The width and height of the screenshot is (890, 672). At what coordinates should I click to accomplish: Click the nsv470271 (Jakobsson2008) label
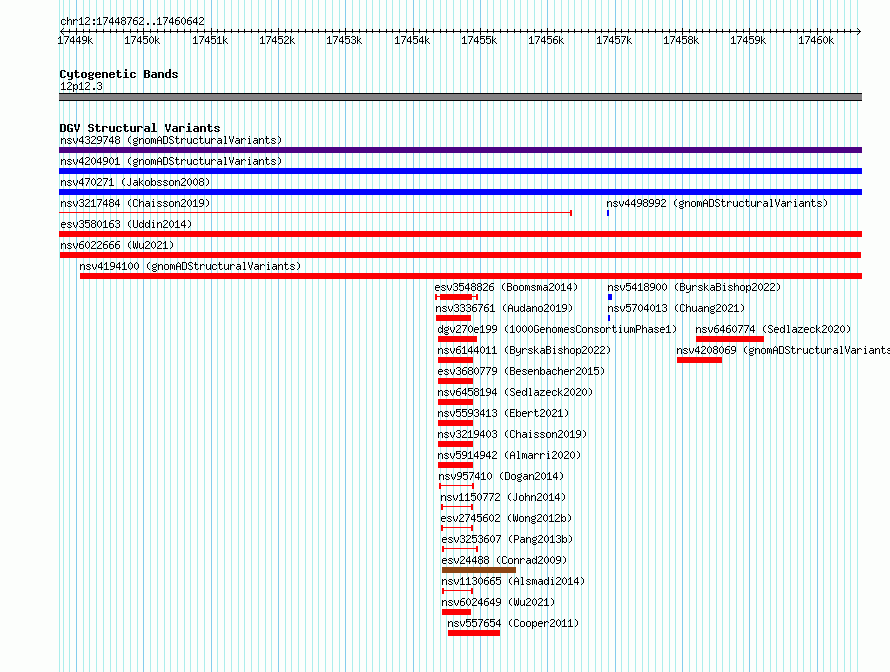click(135, 182)
